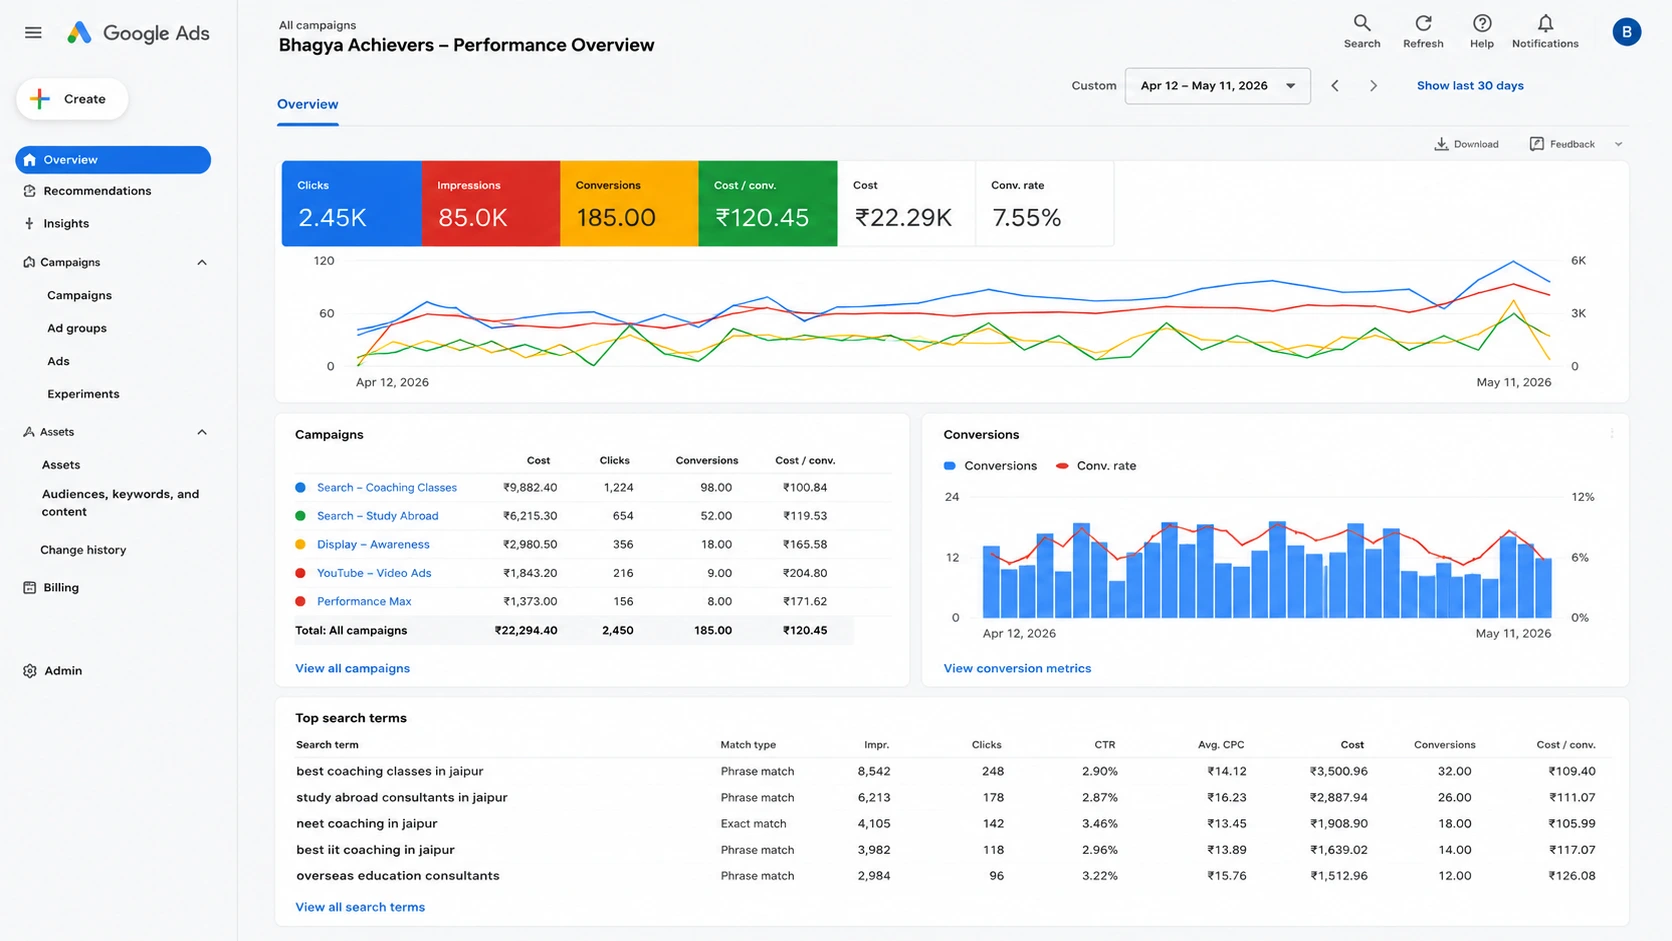1672x941 pixels.
Task: Click the Match type column header
Action: pos(748,745)
